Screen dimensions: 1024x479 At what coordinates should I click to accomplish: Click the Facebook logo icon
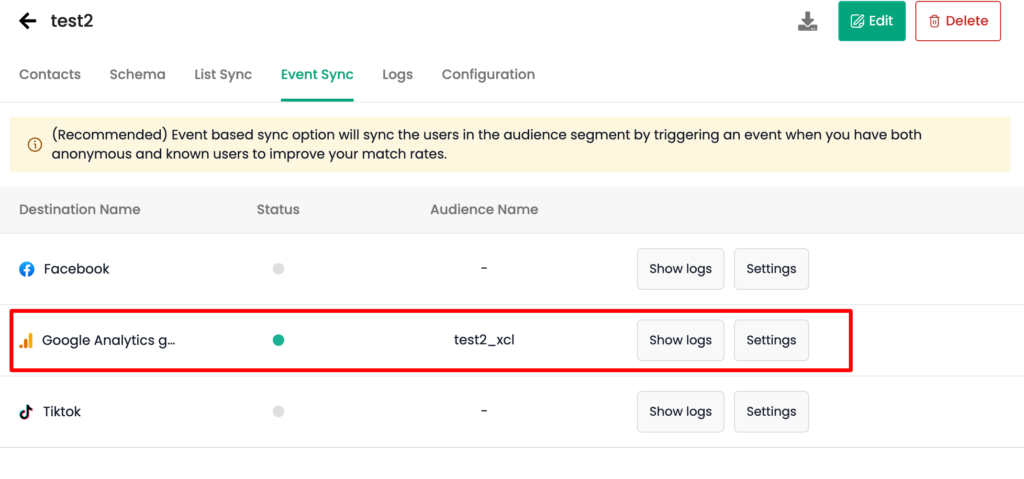click(27, 269)
